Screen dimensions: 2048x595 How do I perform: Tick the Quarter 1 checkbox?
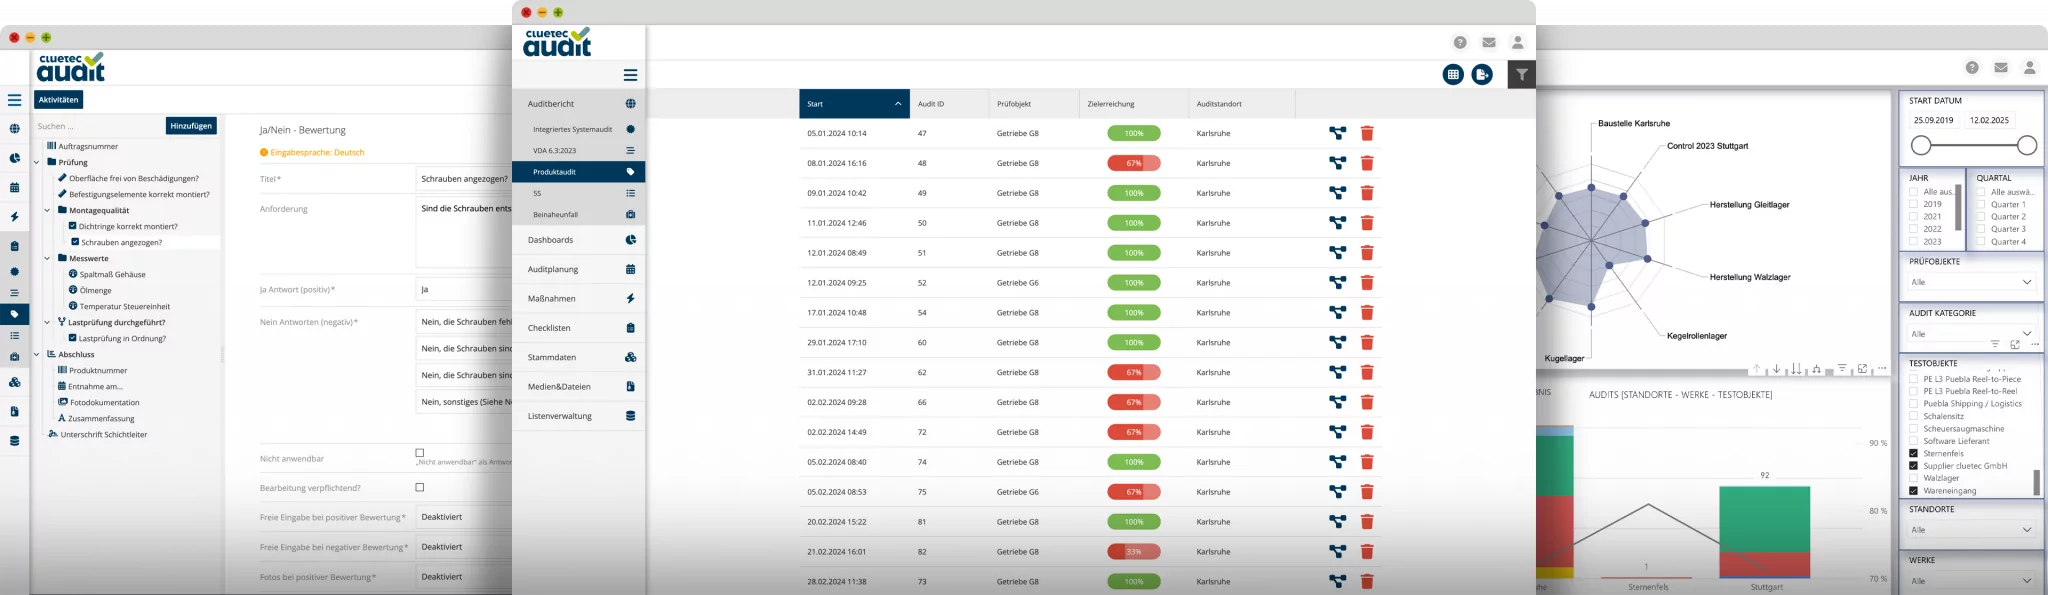click(x=1981, y=204)
